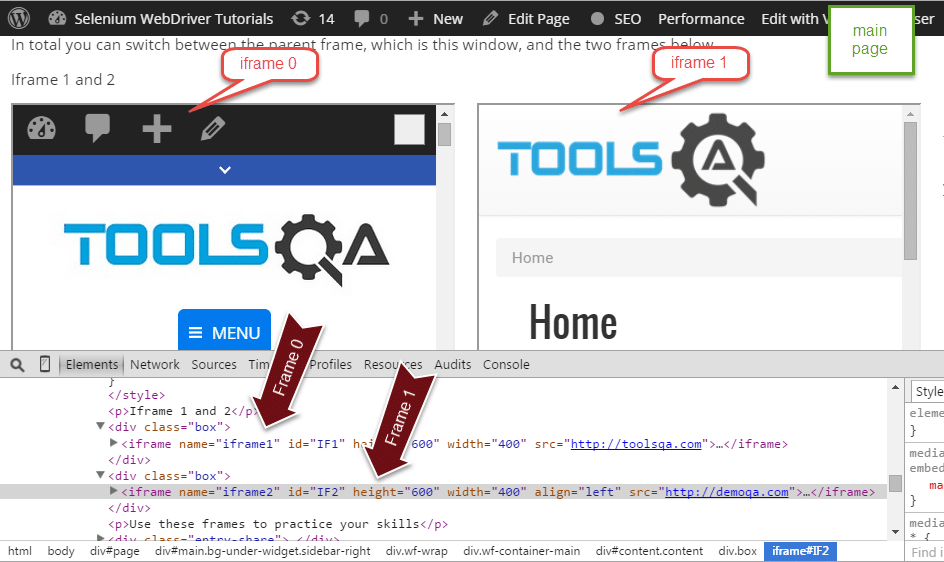Select the div.wf-container-main breadcrumb

[521, 551]
